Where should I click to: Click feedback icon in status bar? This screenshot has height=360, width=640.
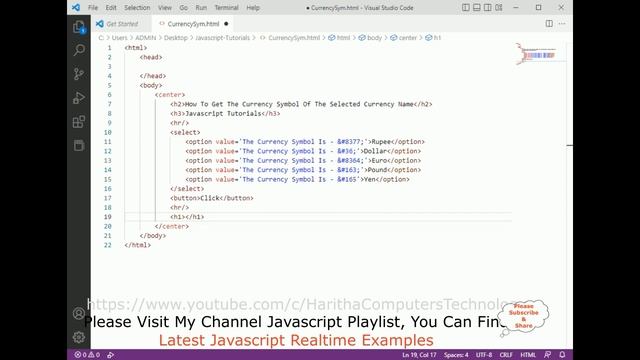547,355
